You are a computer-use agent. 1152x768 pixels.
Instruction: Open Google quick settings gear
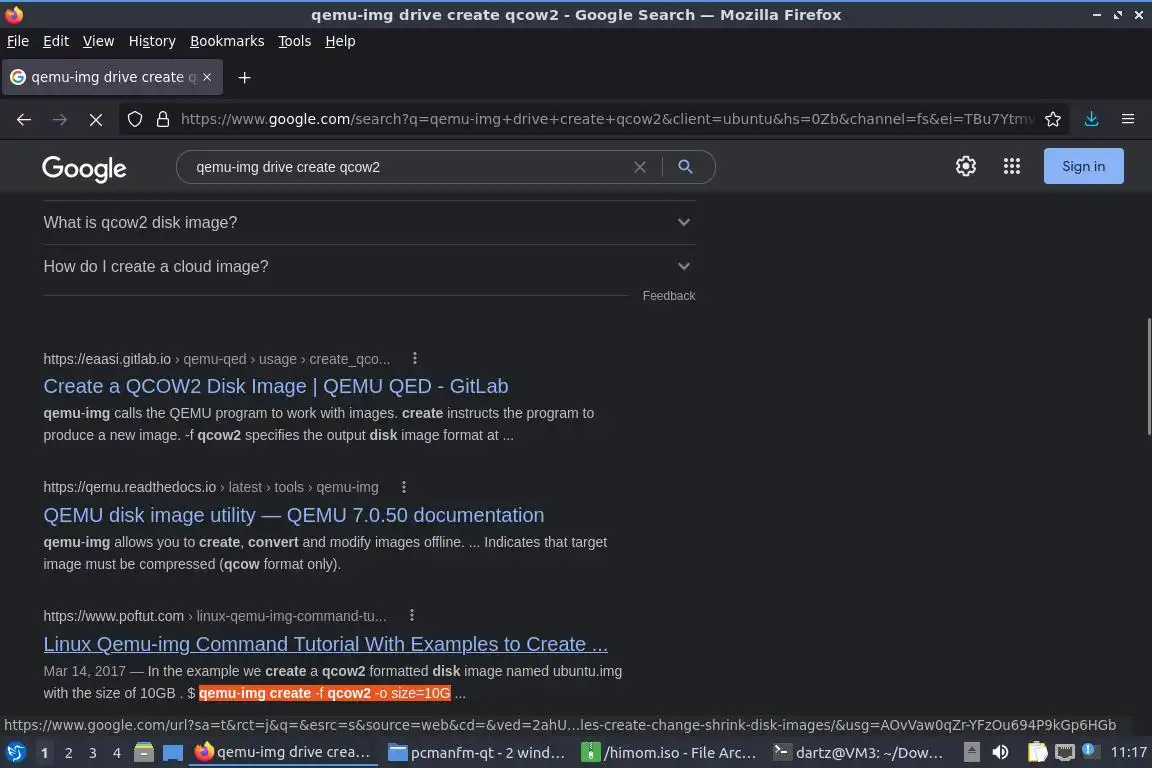coord(965,166)
